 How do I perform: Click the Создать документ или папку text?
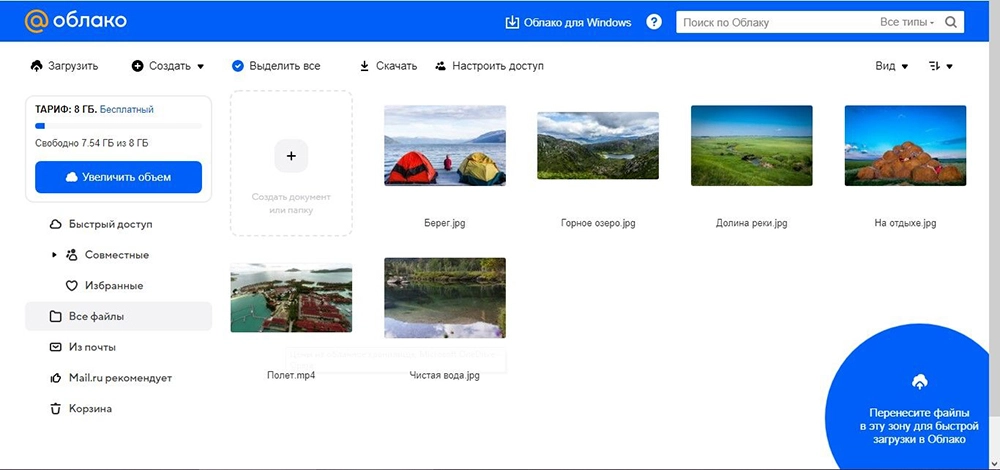click(291, 203)
